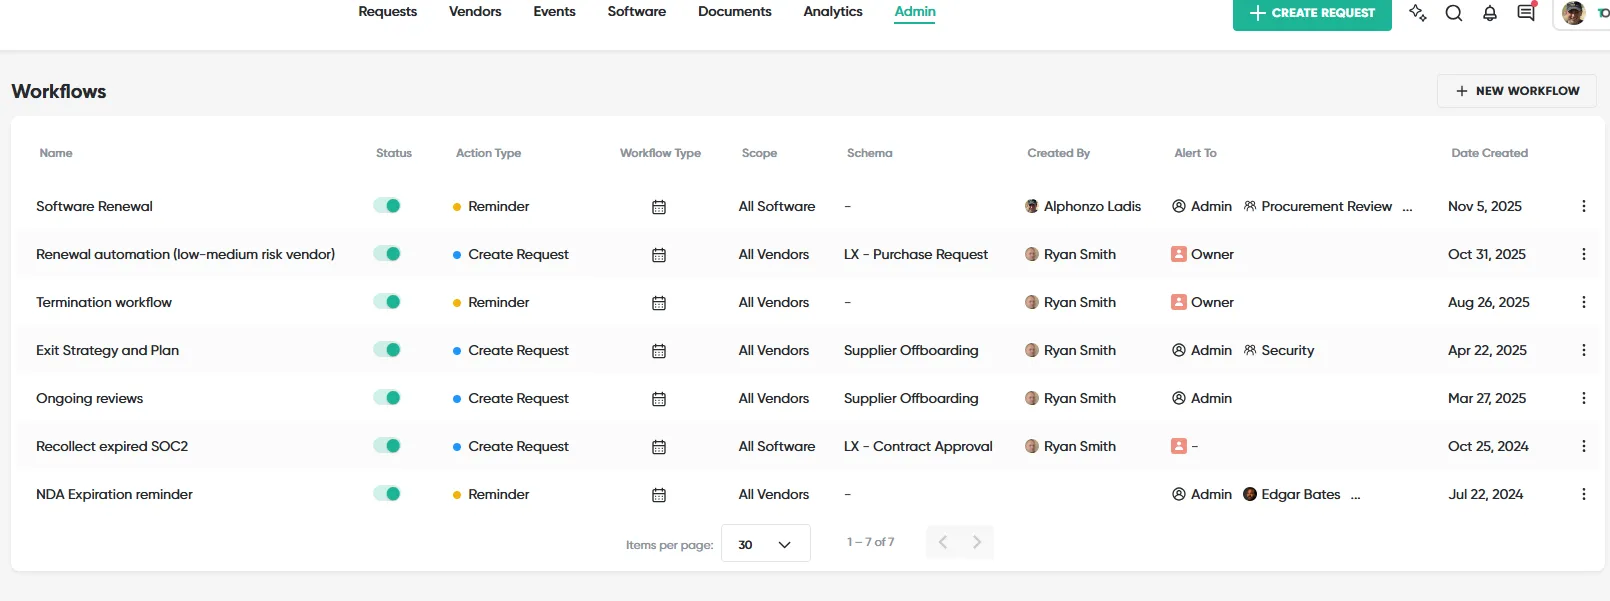1610x601 pixels.
Task: Click Procurement Review group icon
Action: click(x=1250, y=206)
